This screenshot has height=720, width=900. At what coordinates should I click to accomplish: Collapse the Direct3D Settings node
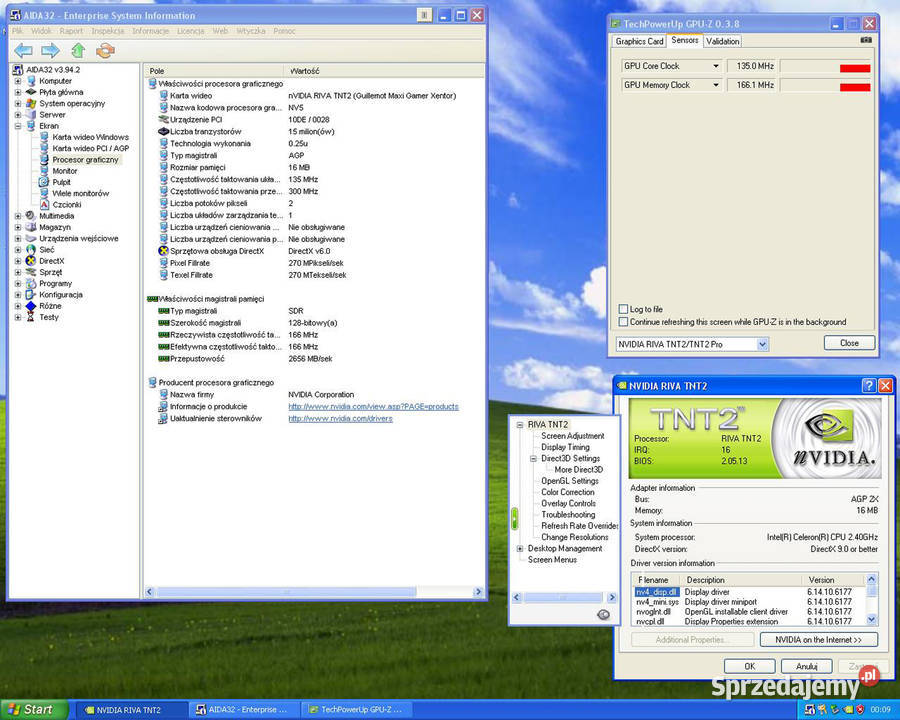point(533,458)
